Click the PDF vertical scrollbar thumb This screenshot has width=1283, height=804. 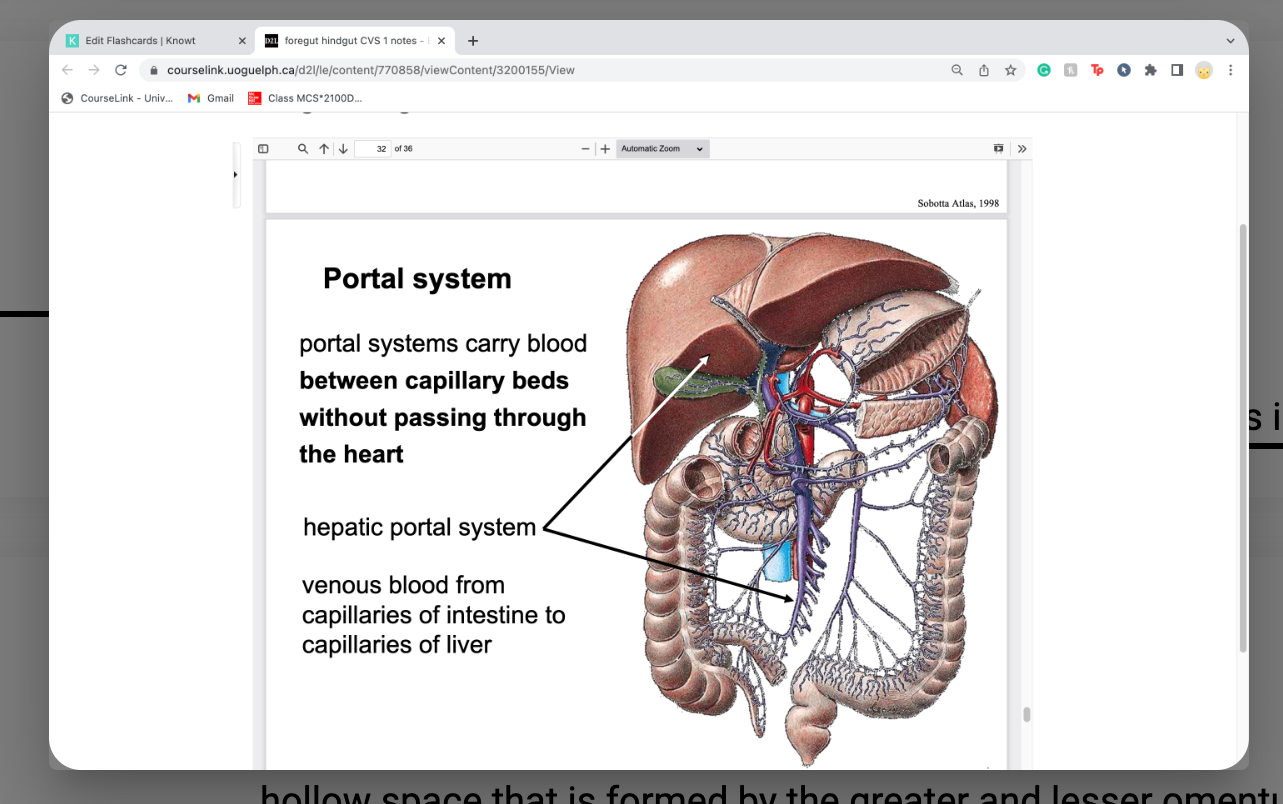[1026, 715]
